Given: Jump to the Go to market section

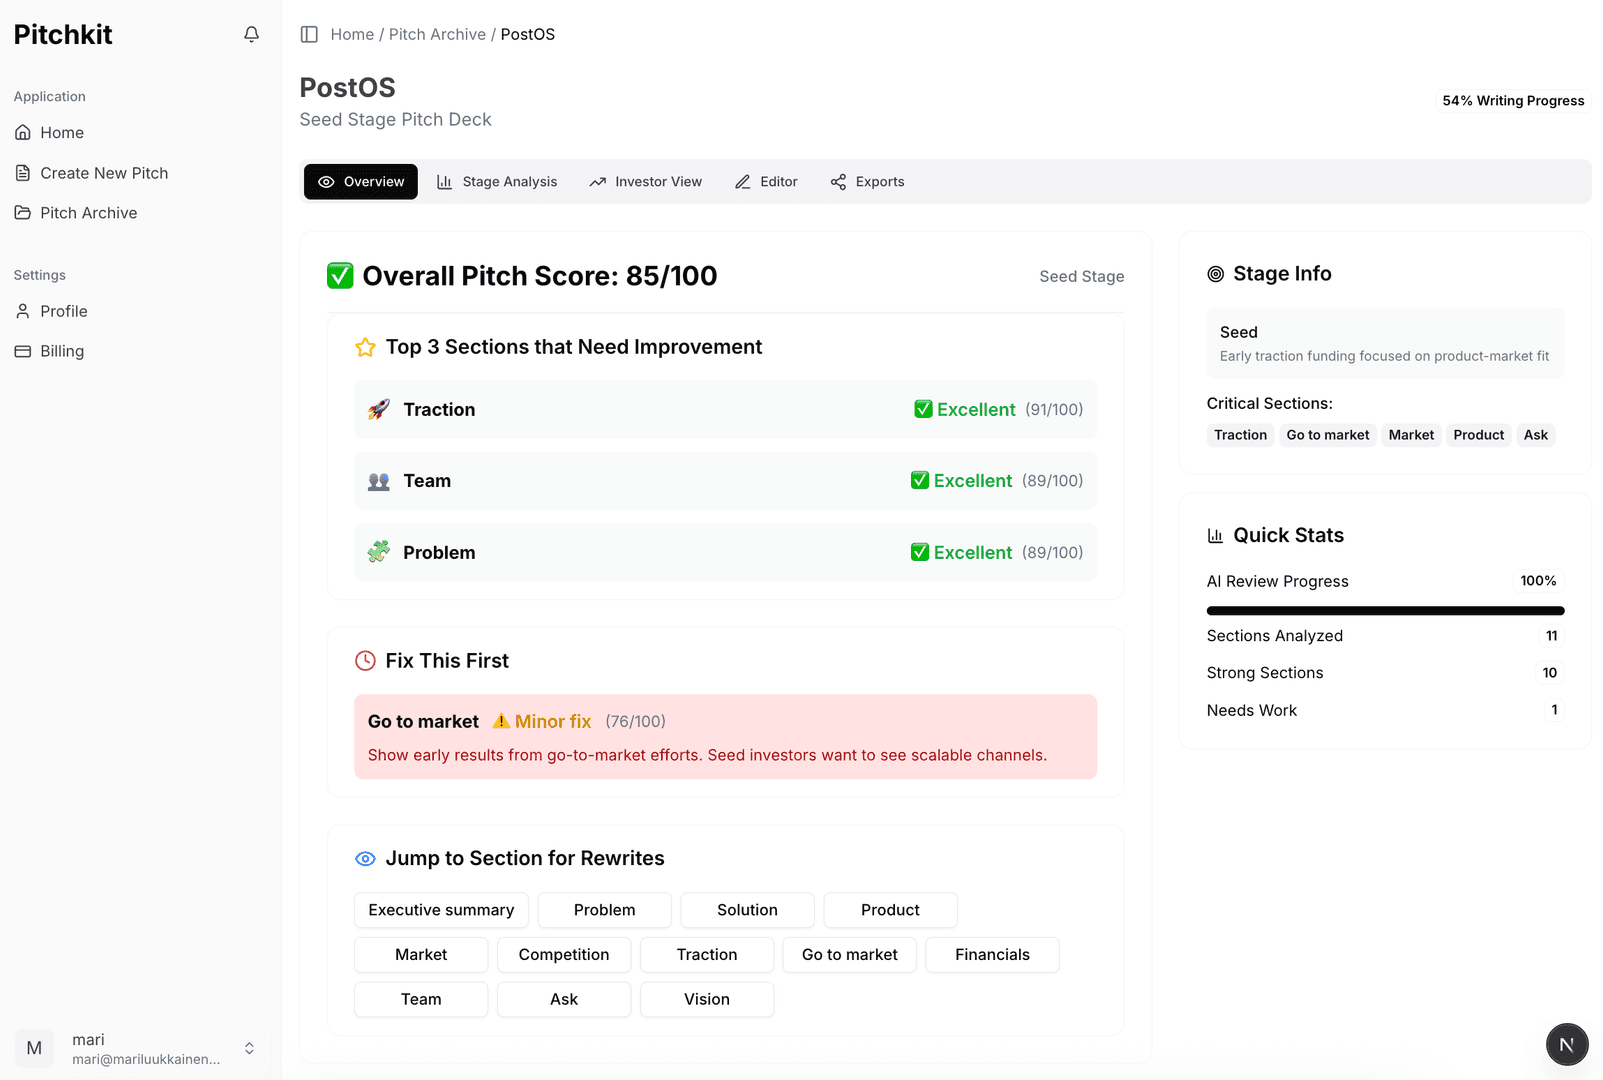Looking at the screenshot, I should (849, 954).
